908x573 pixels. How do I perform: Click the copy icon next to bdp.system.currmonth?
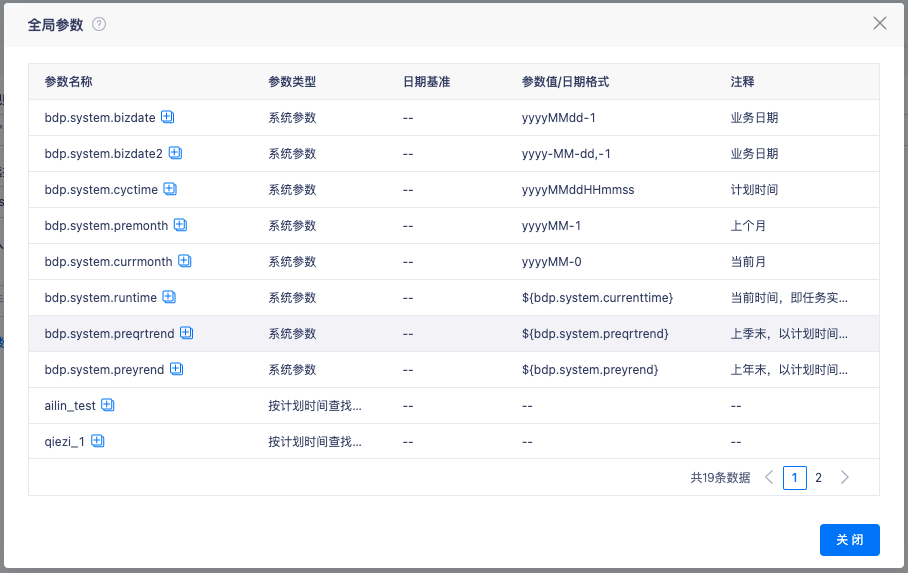point(185,261)
